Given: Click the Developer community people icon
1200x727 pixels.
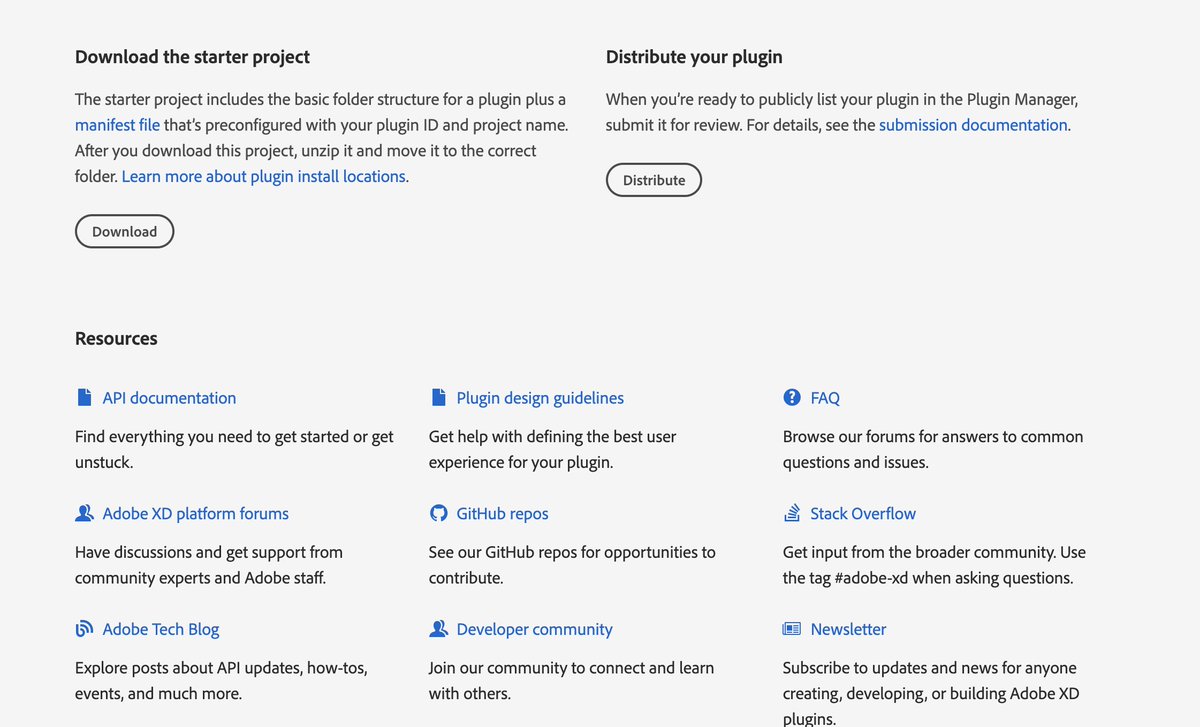Looking at the screenshot, I should pos(438,630).
